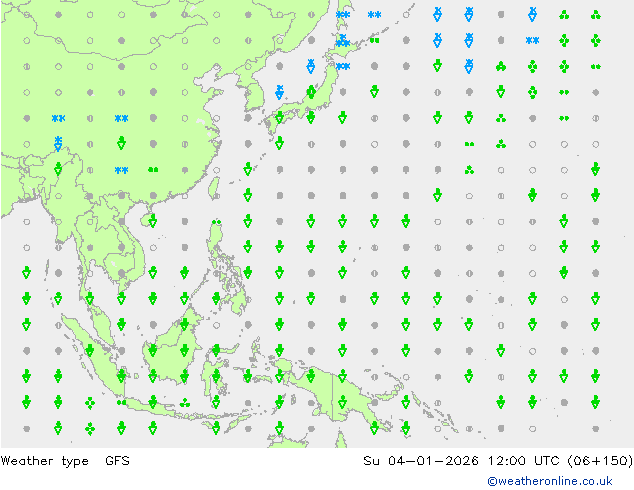Image resolution: width=634 pixels, height=490 pixels.
Task: Click the green drizzle symbol just east of Hokkaido
Action: (374, 40)
